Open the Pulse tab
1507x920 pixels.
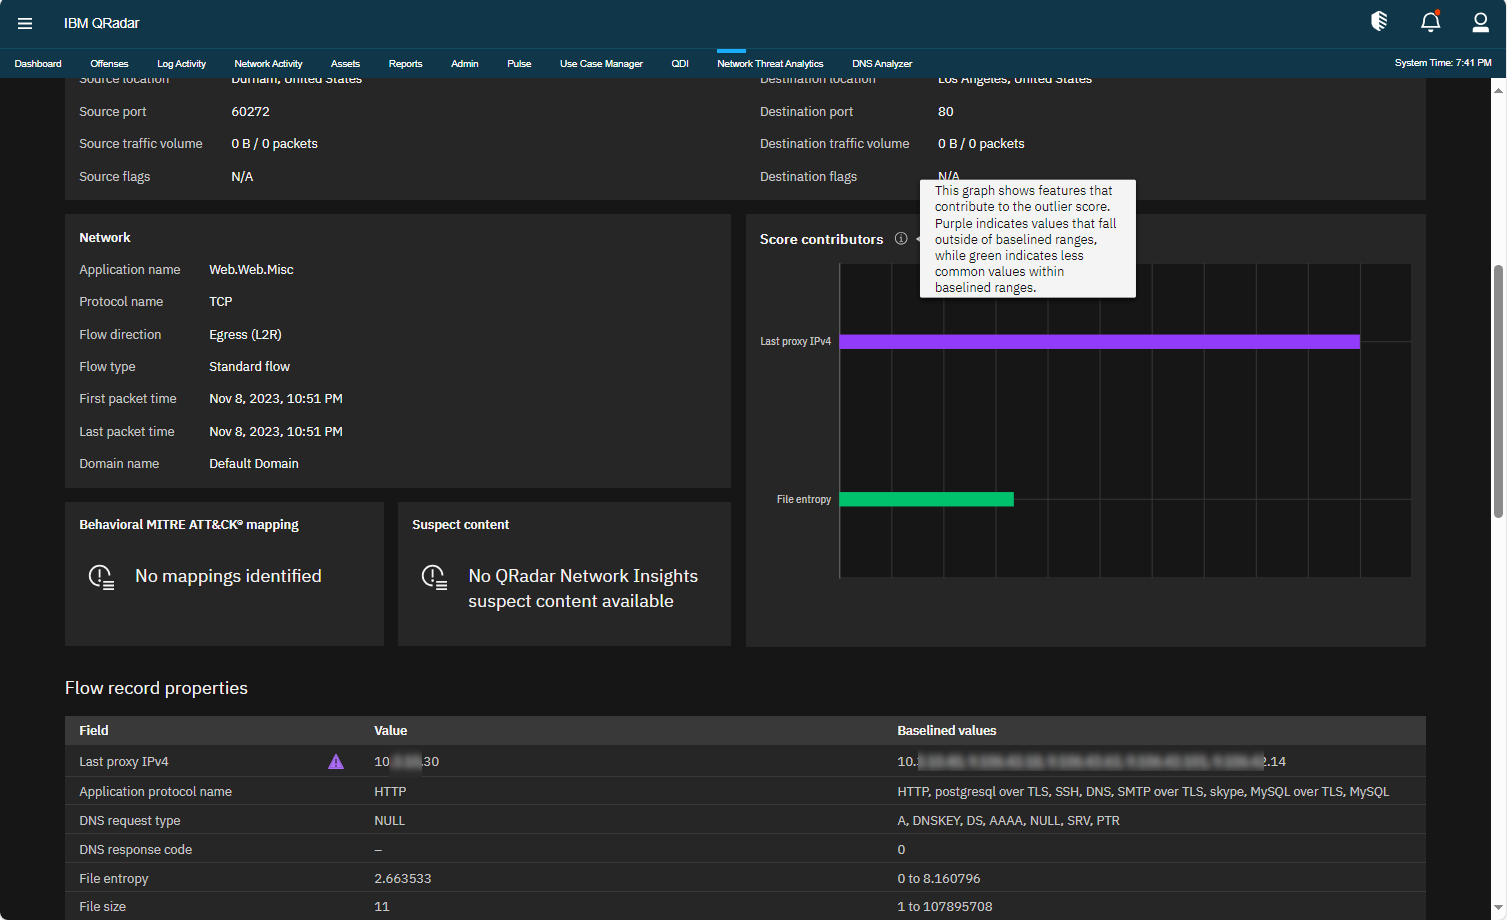pos(518,63)
